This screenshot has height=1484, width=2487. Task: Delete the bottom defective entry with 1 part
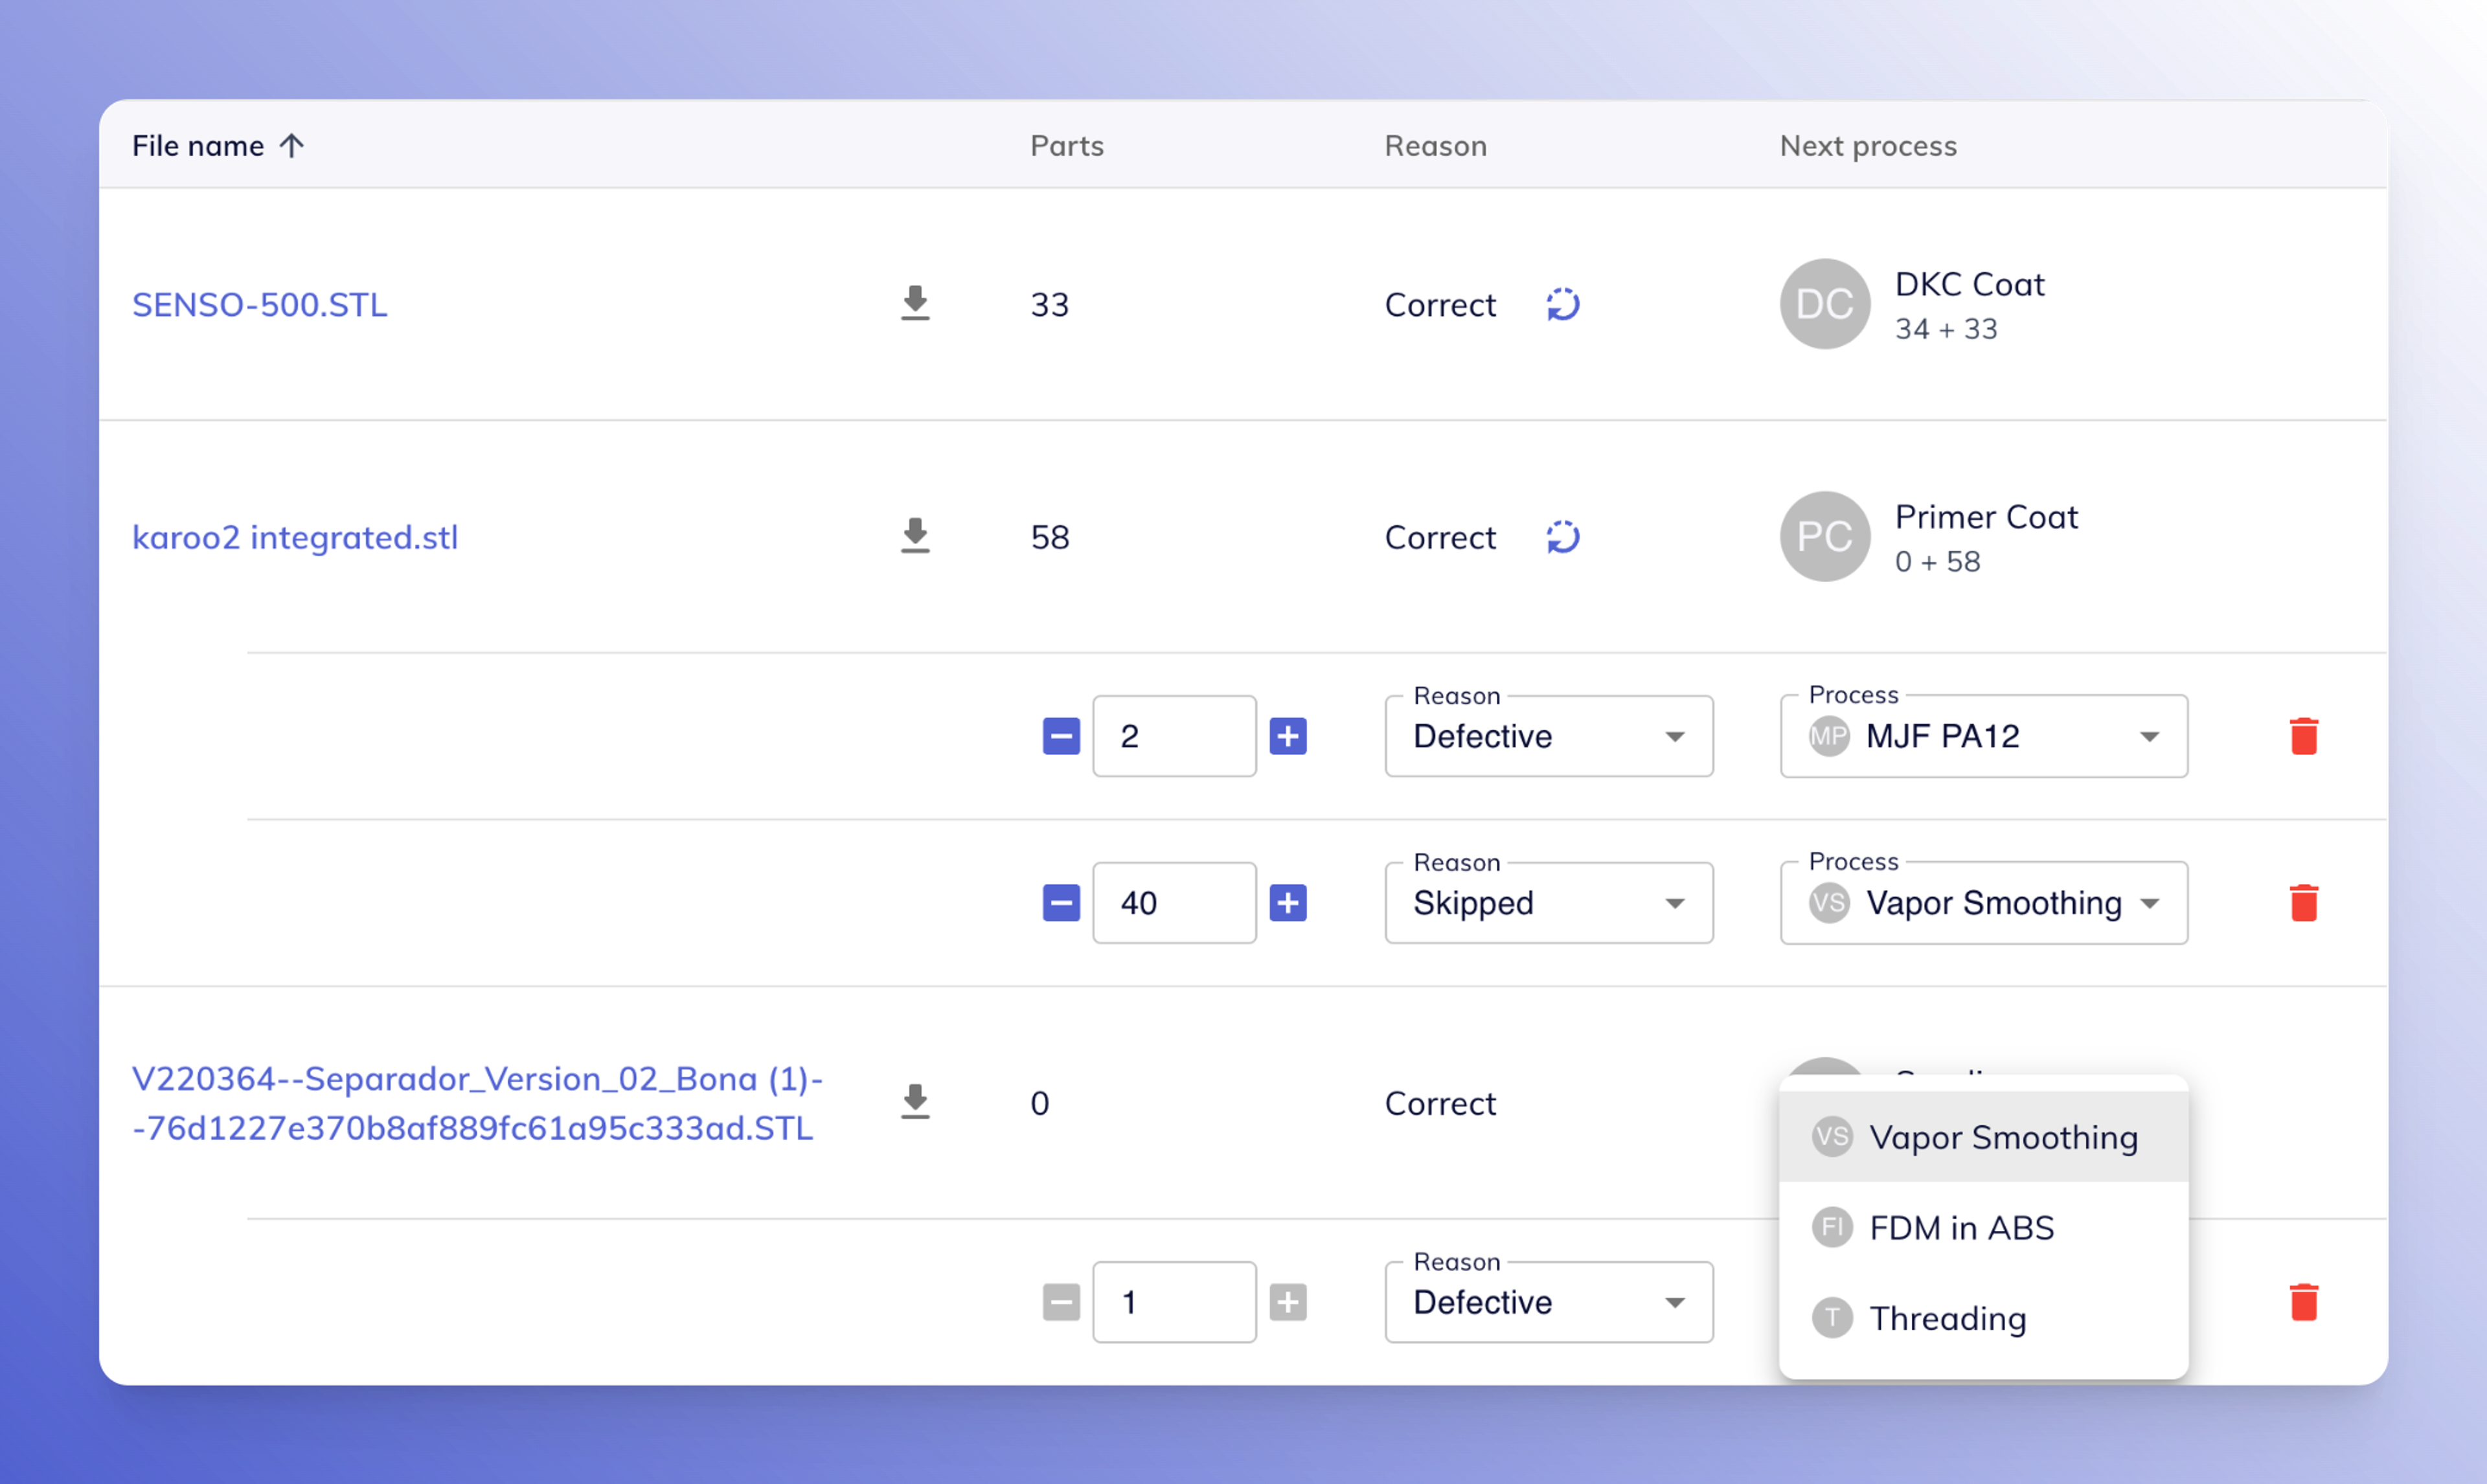click(x=2303, y=1302)
